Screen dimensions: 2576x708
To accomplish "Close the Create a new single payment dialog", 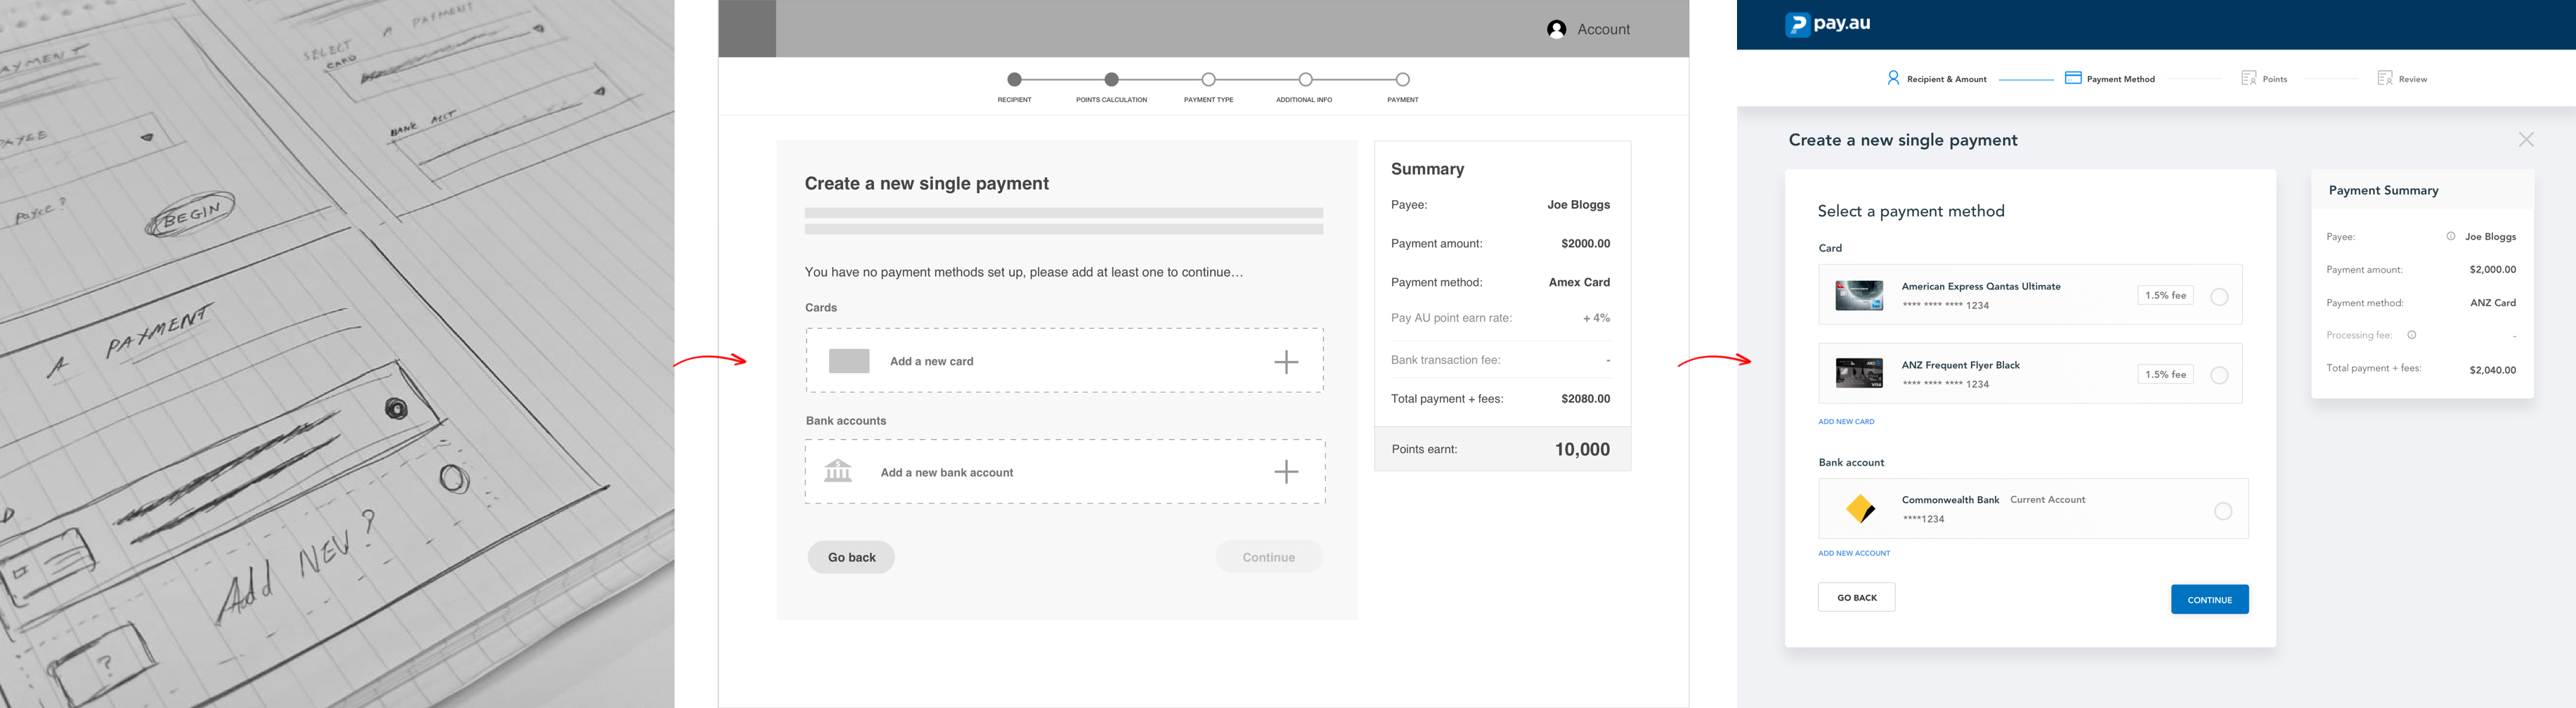I will click(x=2525, y=140).
